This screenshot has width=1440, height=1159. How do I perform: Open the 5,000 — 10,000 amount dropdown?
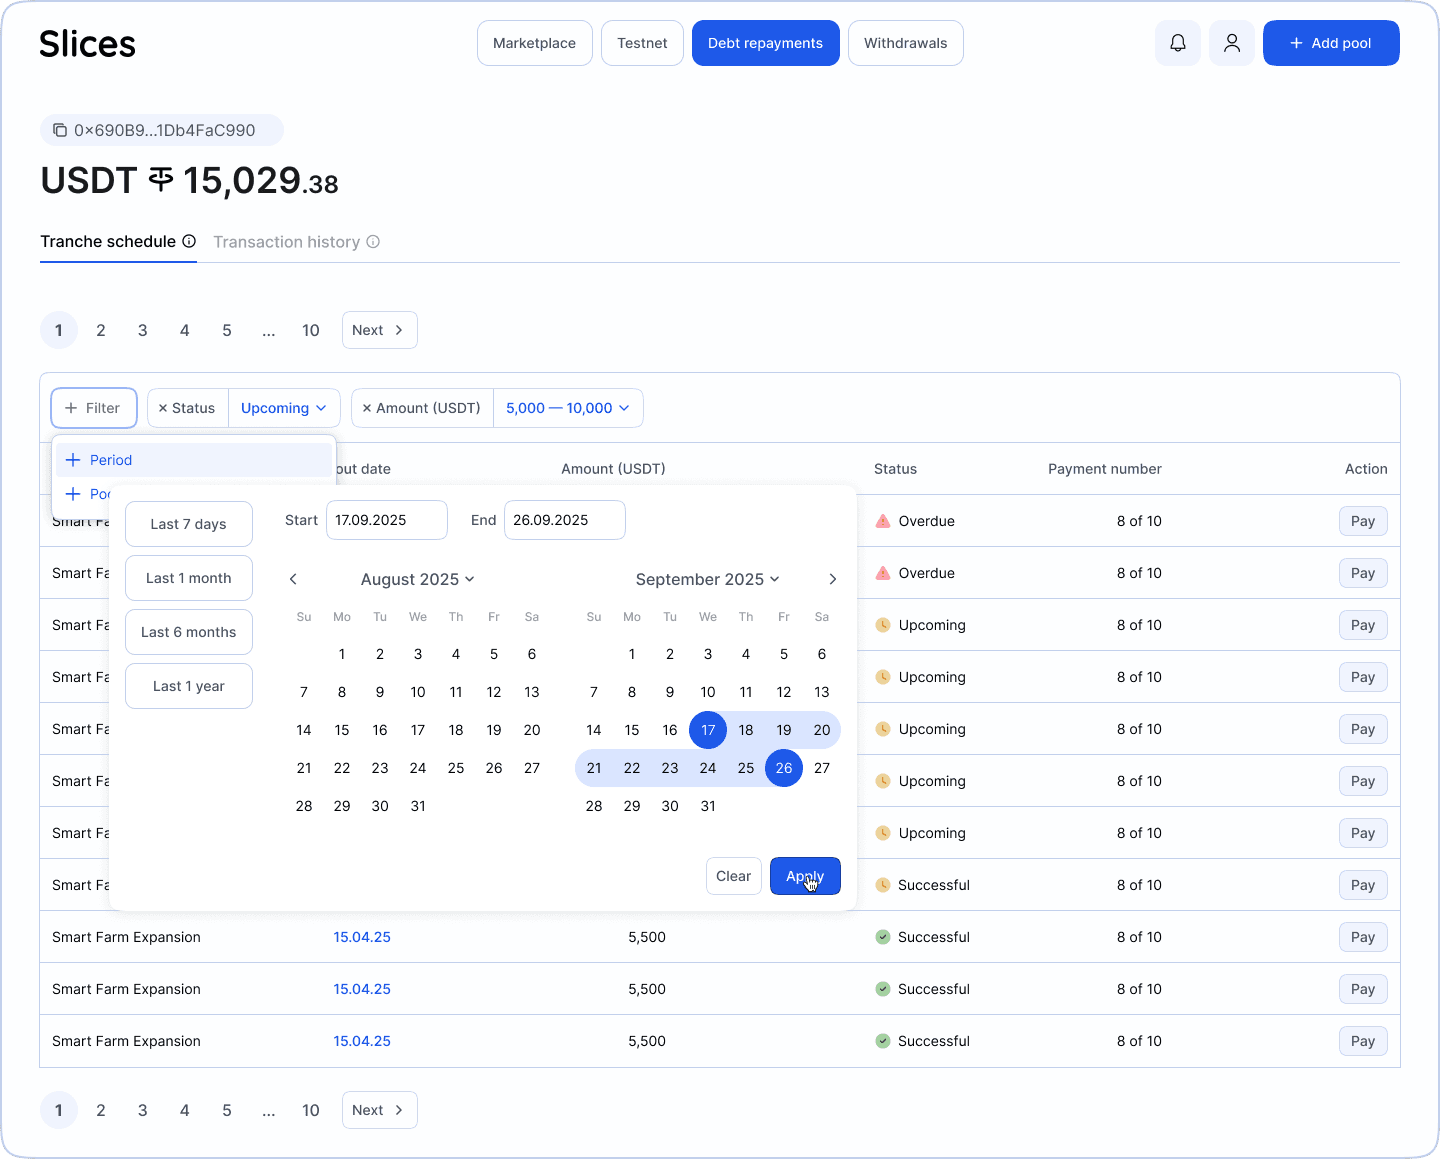tap(567, 408)
